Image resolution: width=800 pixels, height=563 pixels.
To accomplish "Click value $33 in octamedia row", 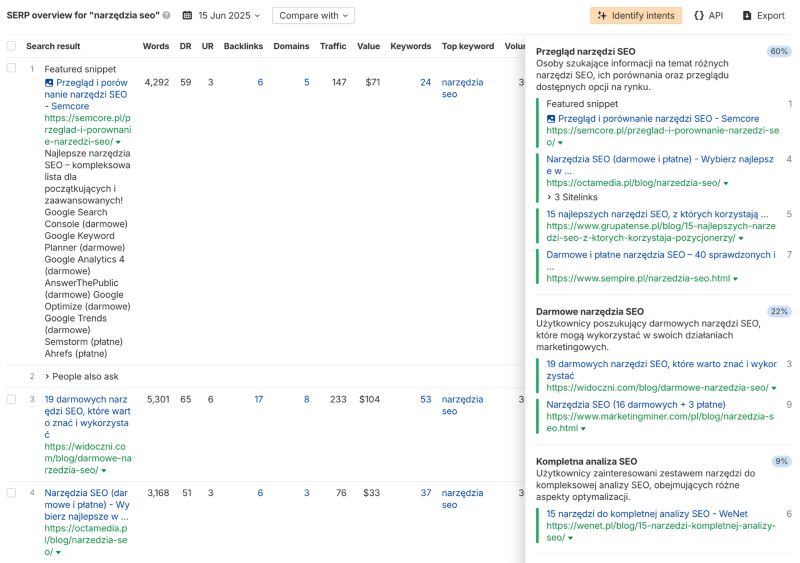I will 371,493.
